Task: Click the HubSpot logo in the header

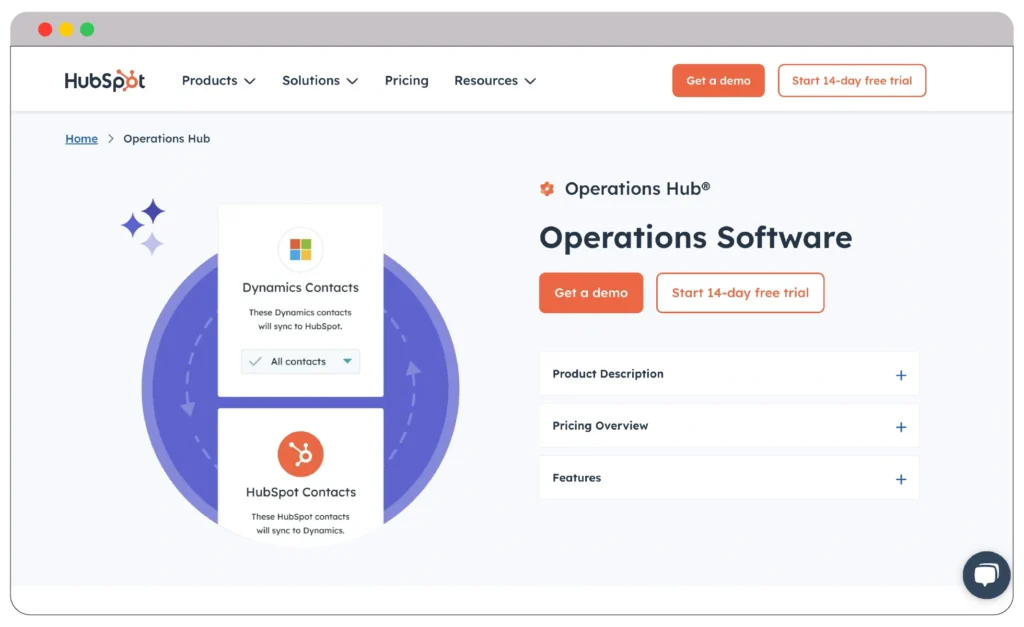Action: [x=104, y=80]
